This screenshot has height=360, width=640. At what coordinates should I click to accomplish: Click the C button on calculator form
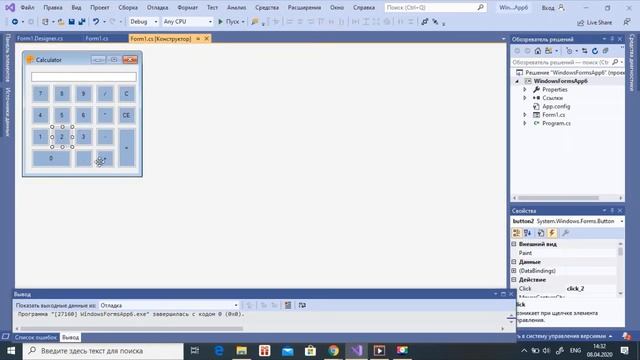point(127,94)
